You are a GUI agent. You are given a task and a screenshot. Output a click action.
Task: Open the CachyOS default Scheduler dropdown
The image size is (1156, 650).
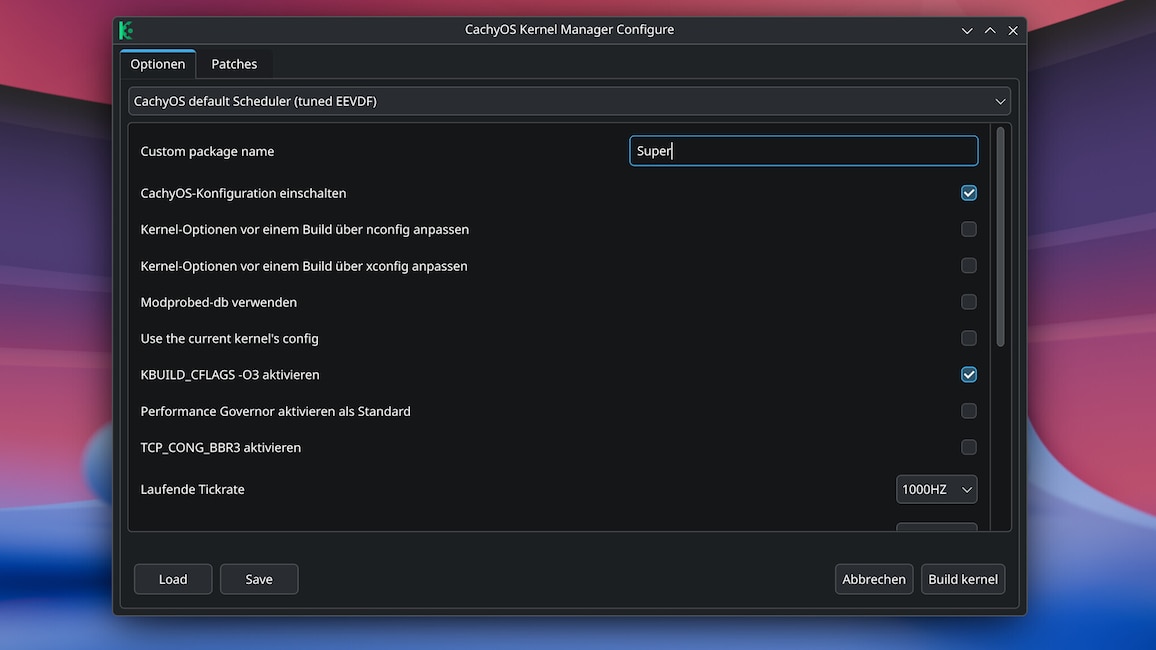click(x=569, y=101)
